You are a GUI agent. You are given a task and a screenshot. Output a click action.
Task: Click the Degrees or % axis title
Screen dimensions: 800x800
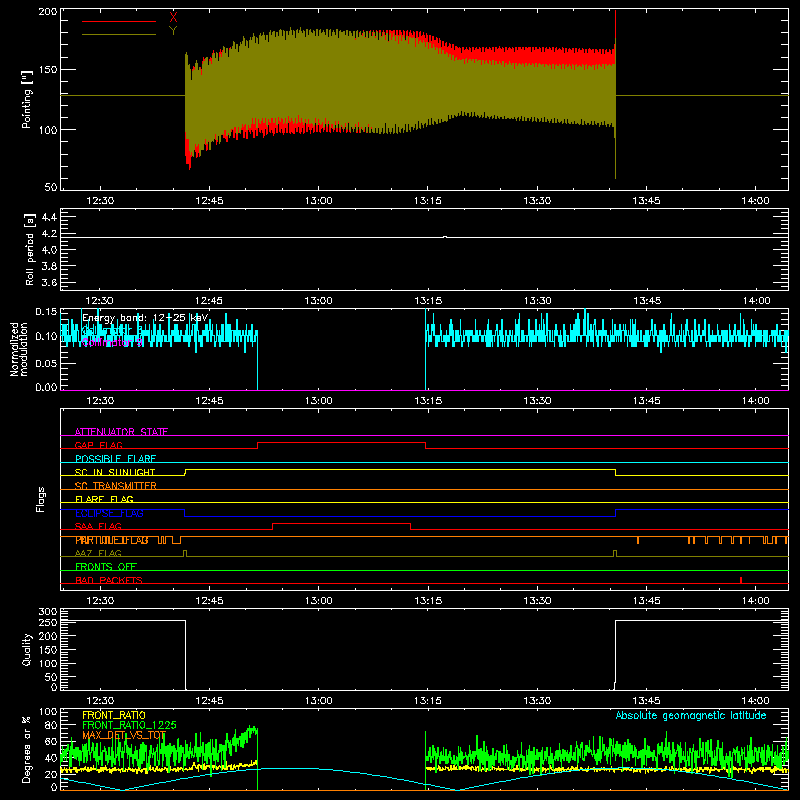tap(27, 749)
